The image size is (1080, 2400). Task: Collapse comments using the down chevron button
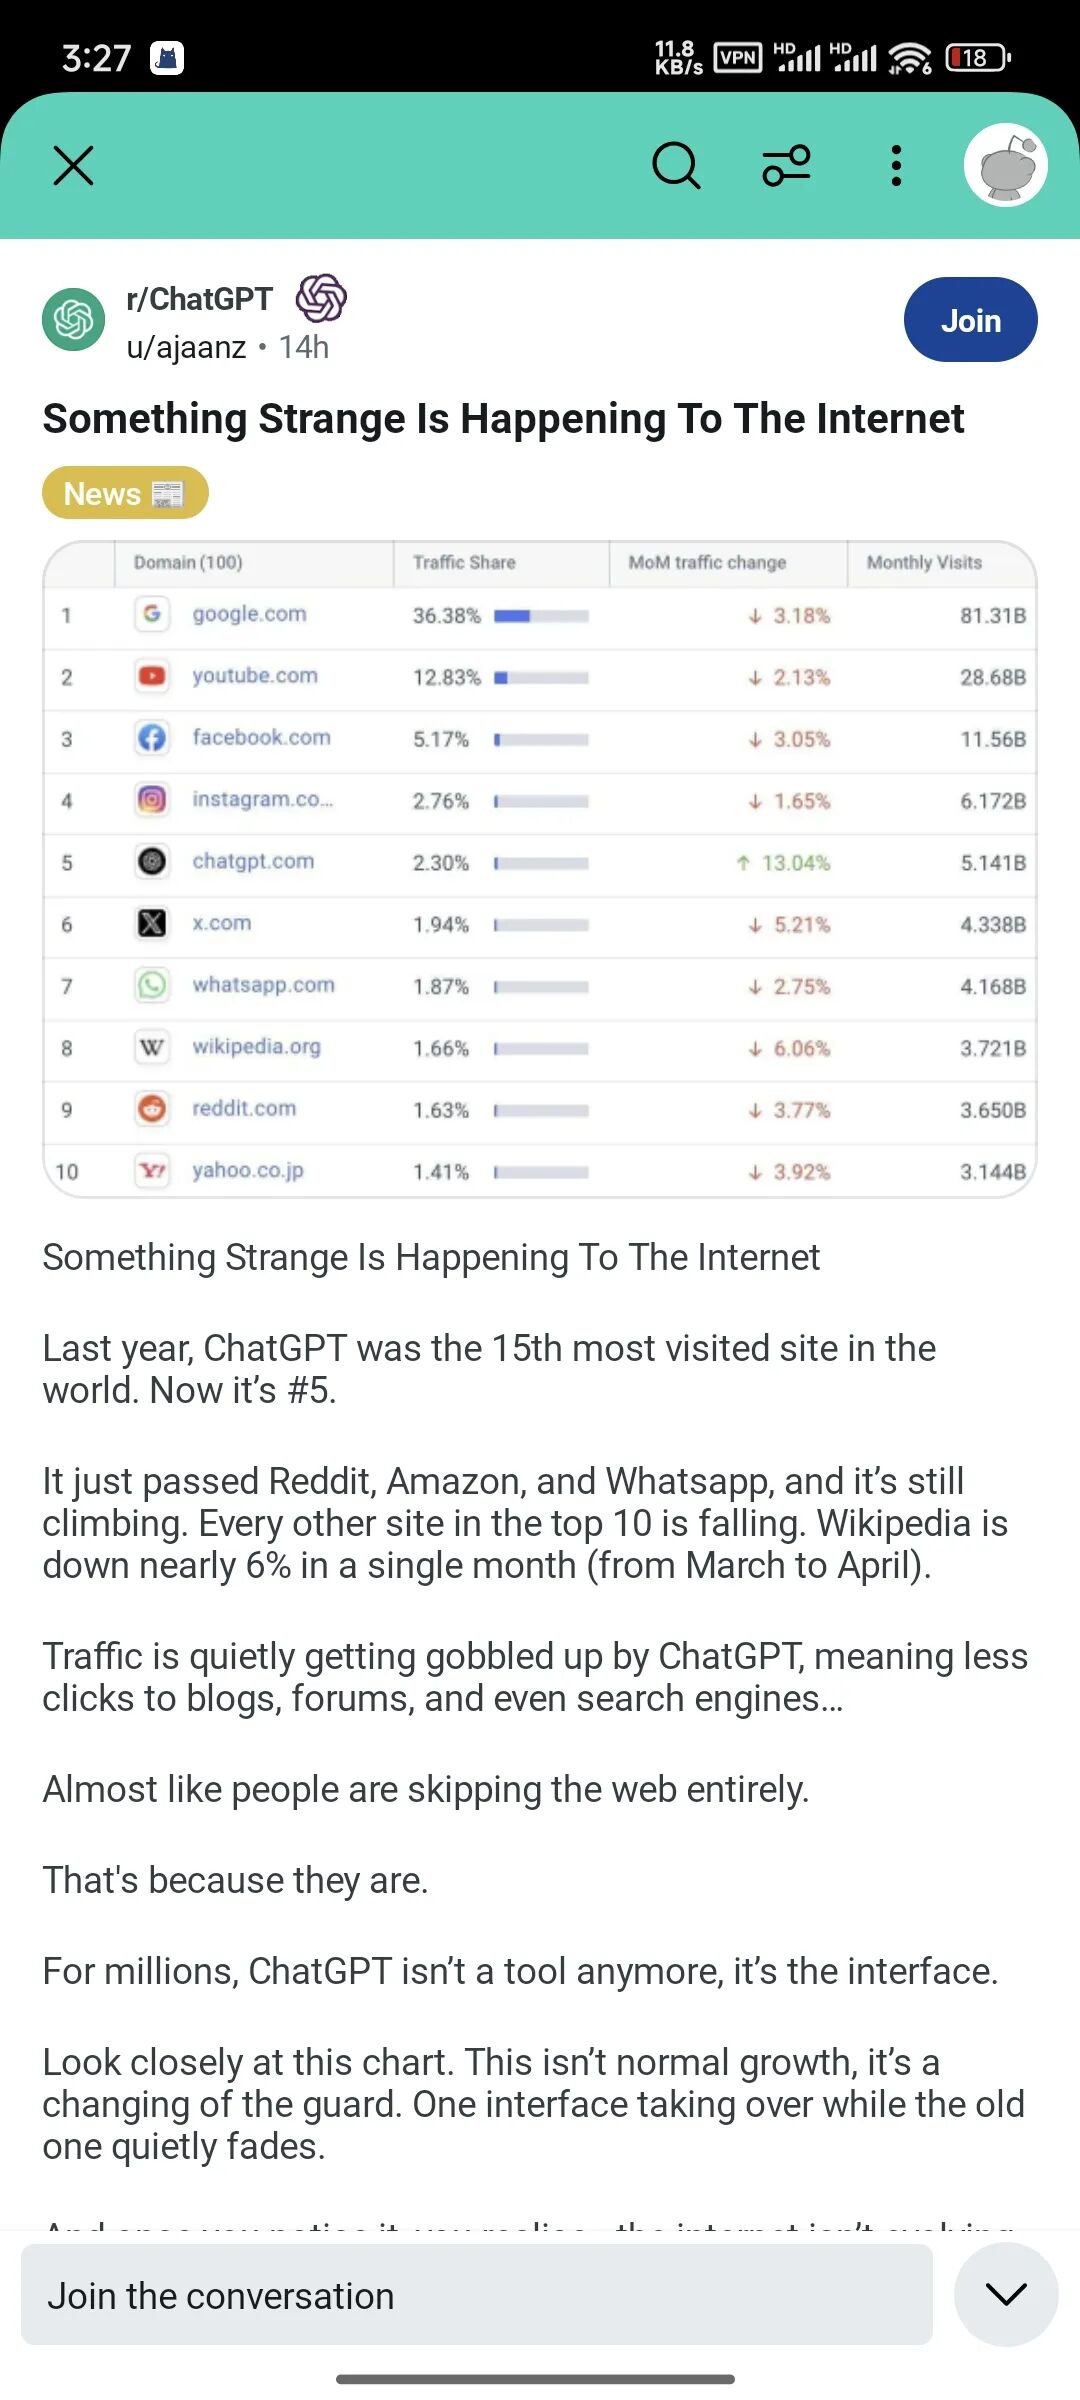coord(1006,2294)
